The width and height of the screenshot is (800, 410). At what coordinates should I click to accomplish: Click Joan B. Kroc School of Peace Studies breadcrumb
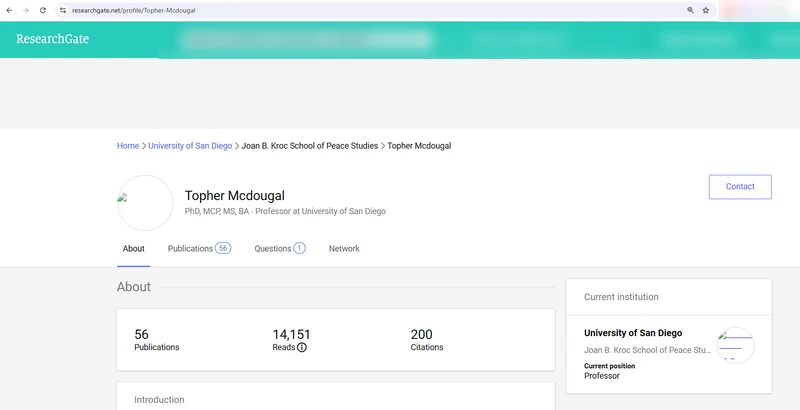[x=310, y=146]
